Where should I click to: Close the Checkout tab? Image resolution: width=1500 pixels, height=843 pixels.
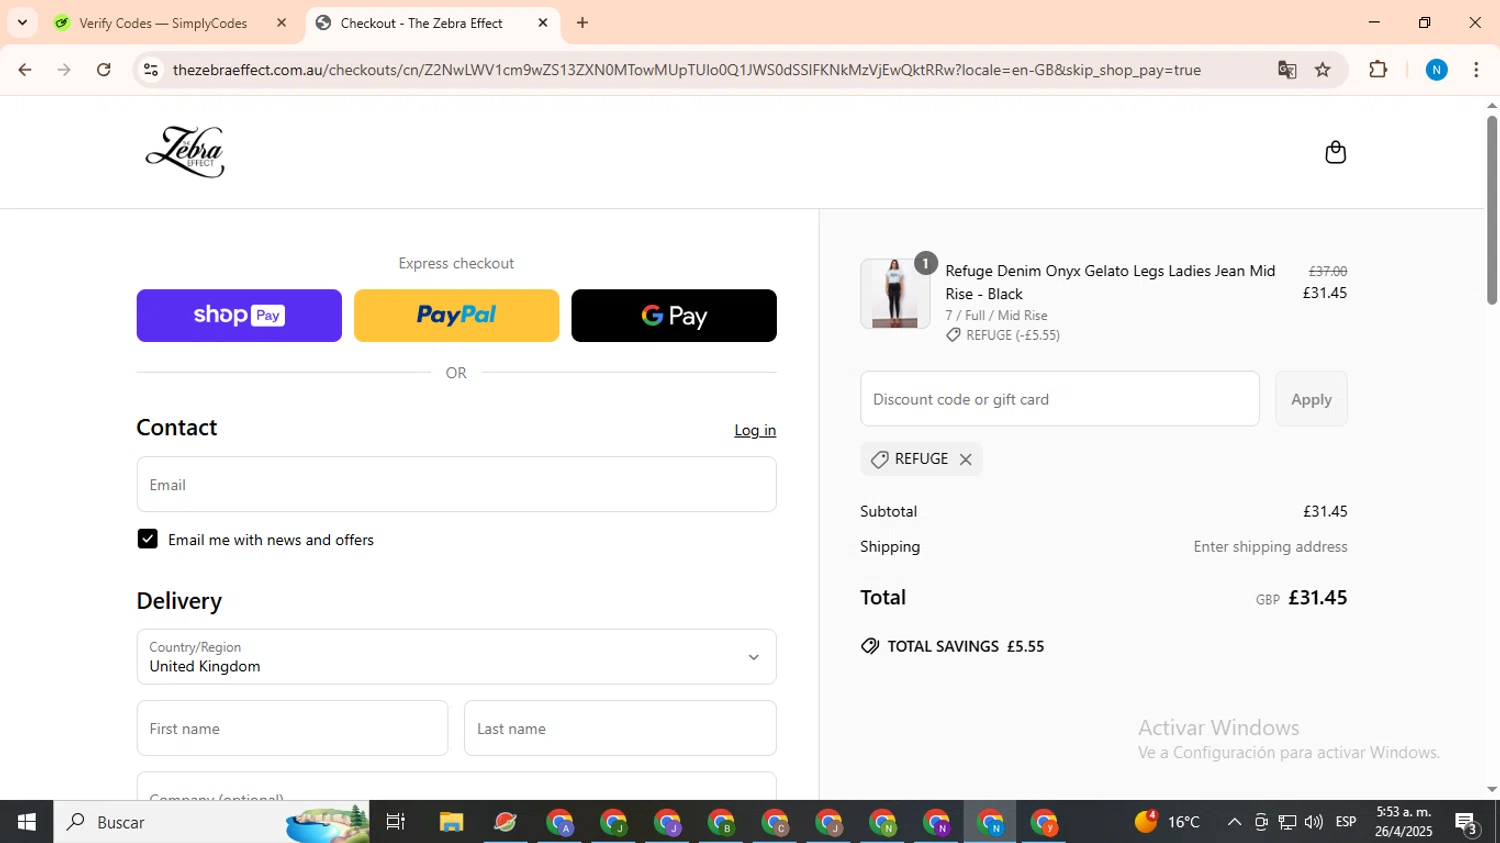coord(543,23)
